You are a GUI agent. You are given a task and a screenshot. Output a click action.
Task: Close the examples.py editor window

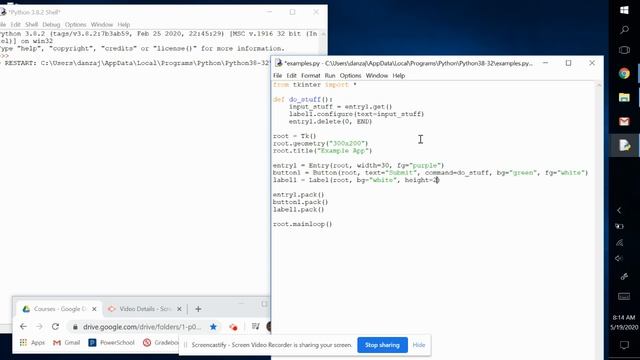[592, 63]
